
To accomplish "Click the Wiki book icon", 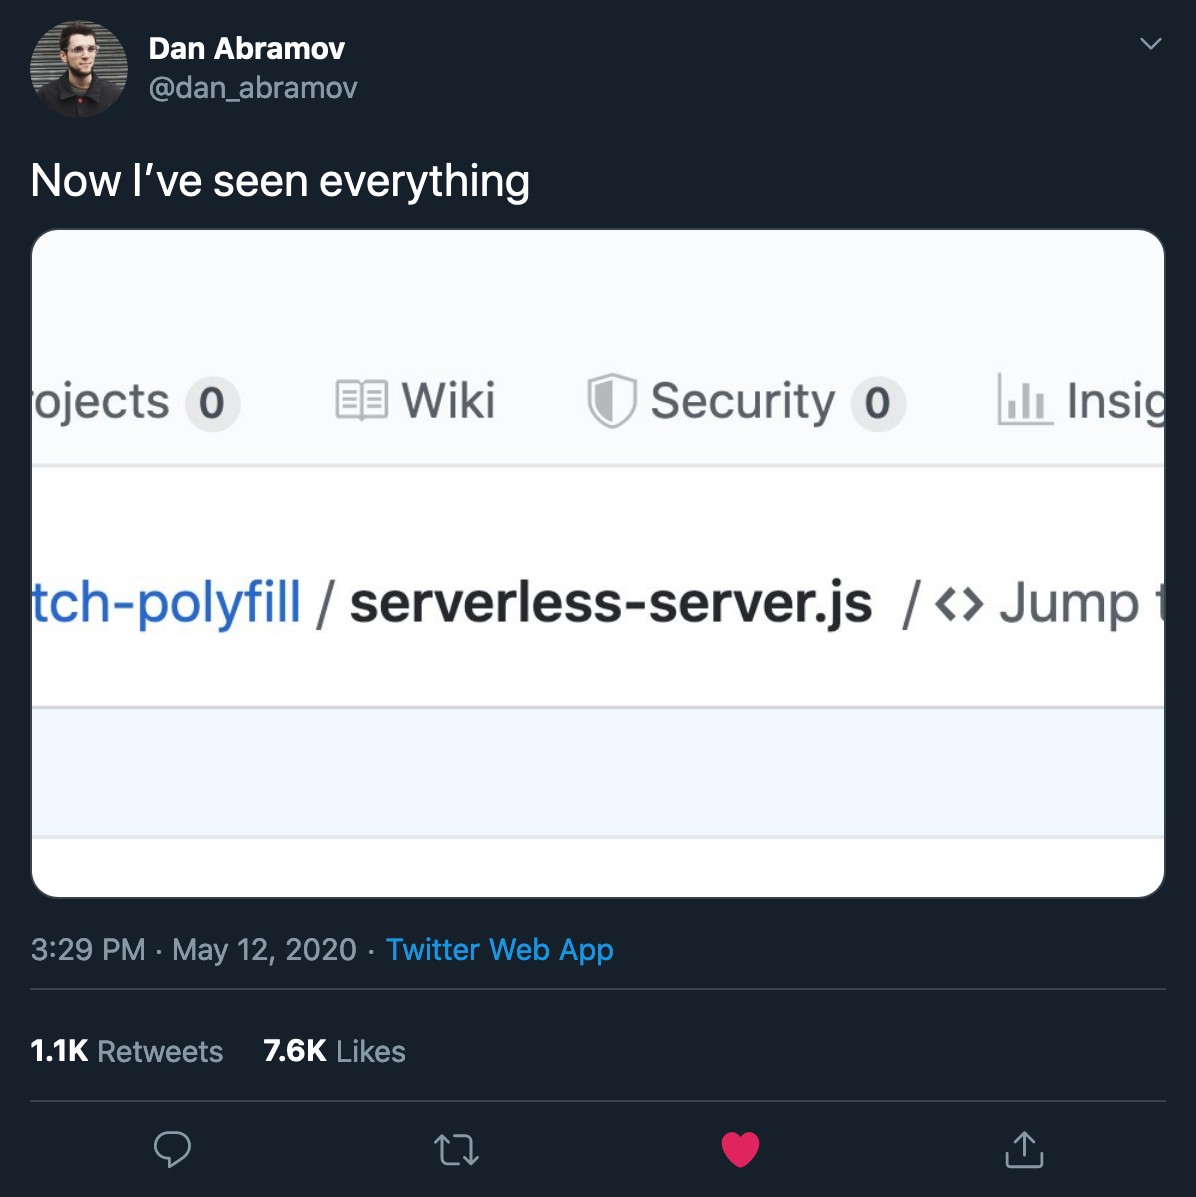I will tap(362, 401).
